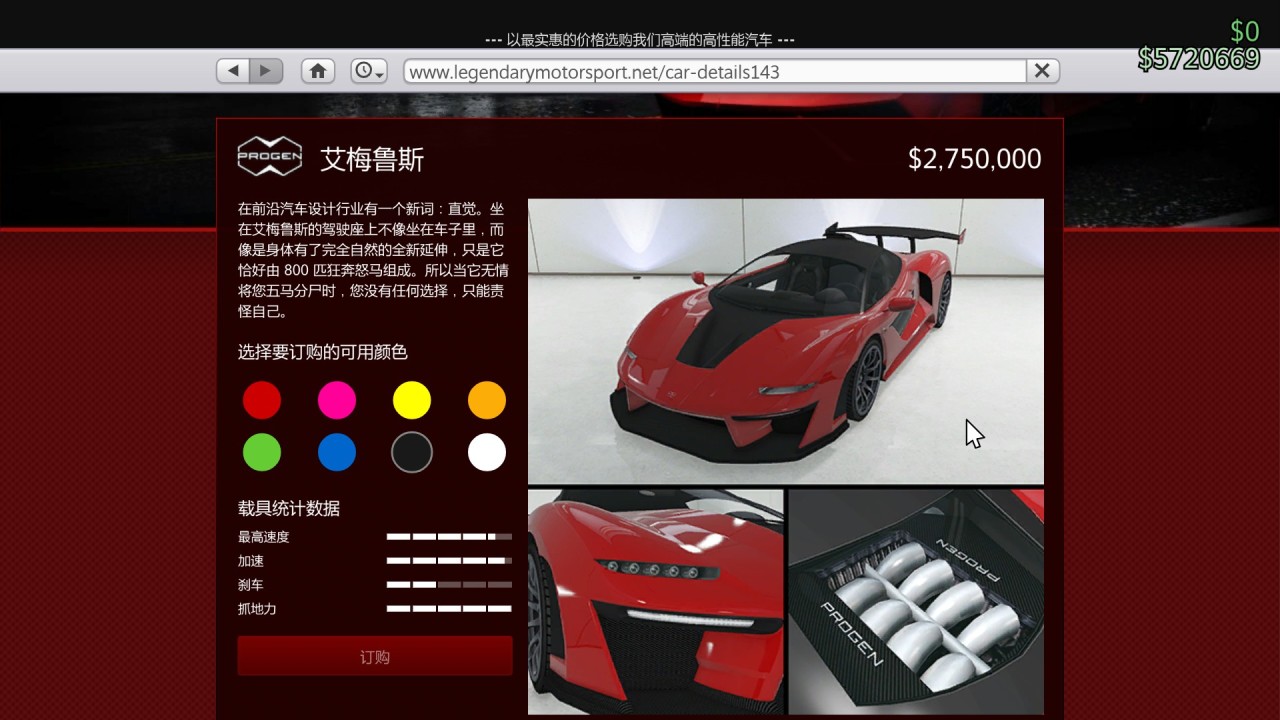This screenshot has height=720, width=1280.
Task: Click the 刹车 stat label
Action: 251,585
